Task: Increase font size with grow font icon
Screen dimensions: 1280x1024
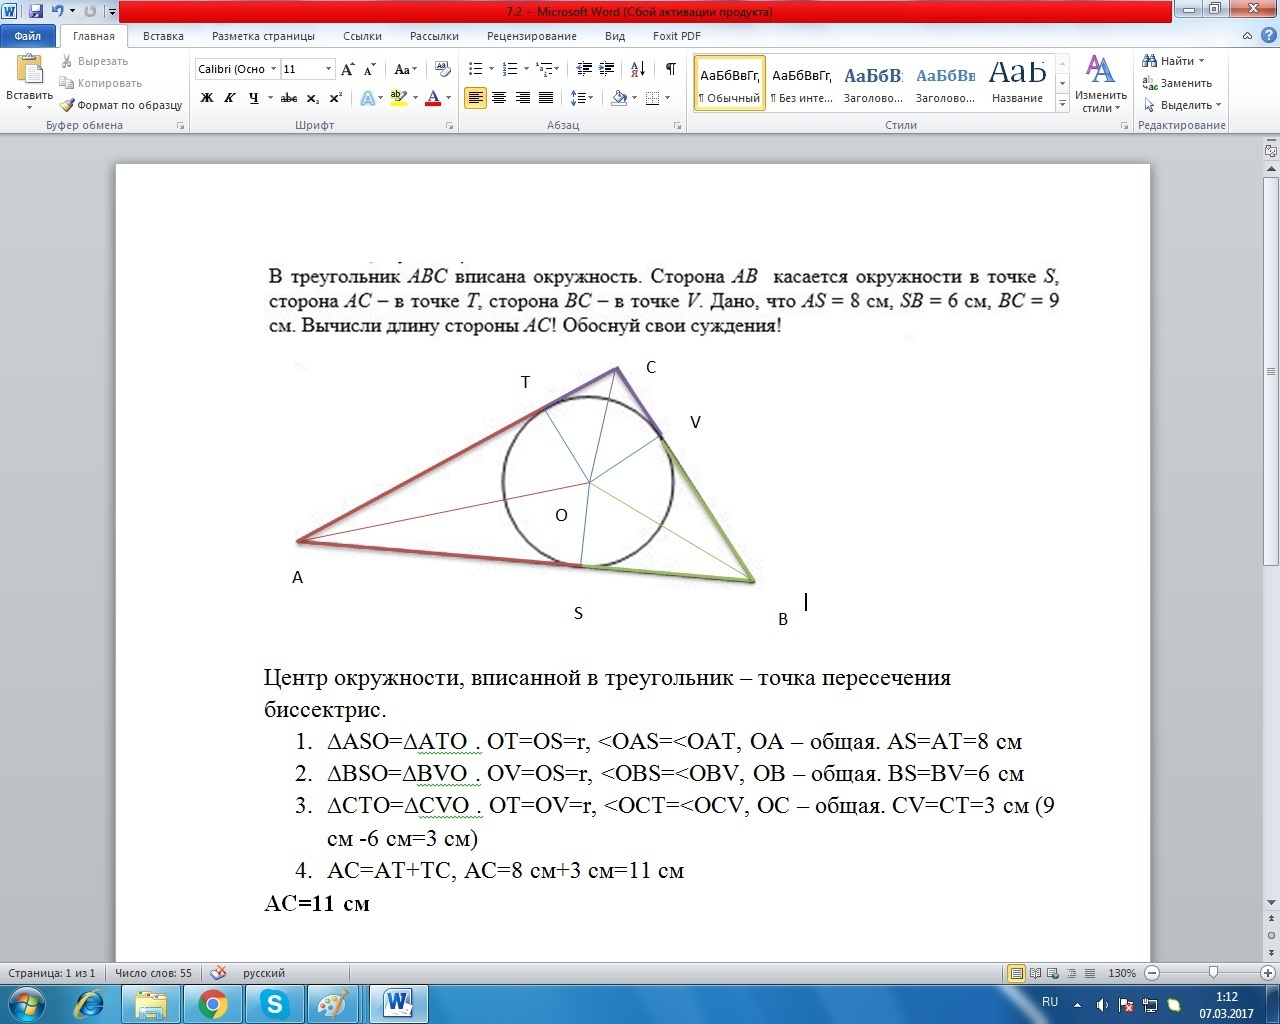Action: tap(347, 69)
